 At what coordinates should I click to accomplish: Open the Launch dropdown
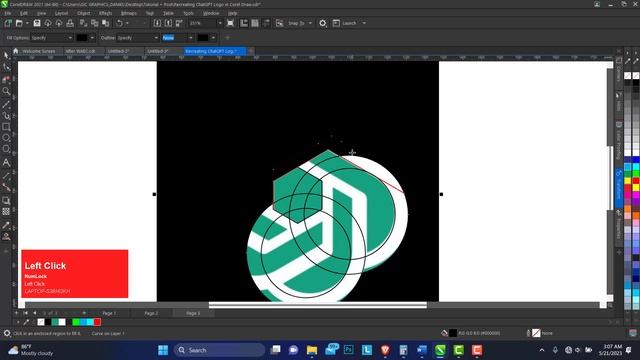pos(364,23)
